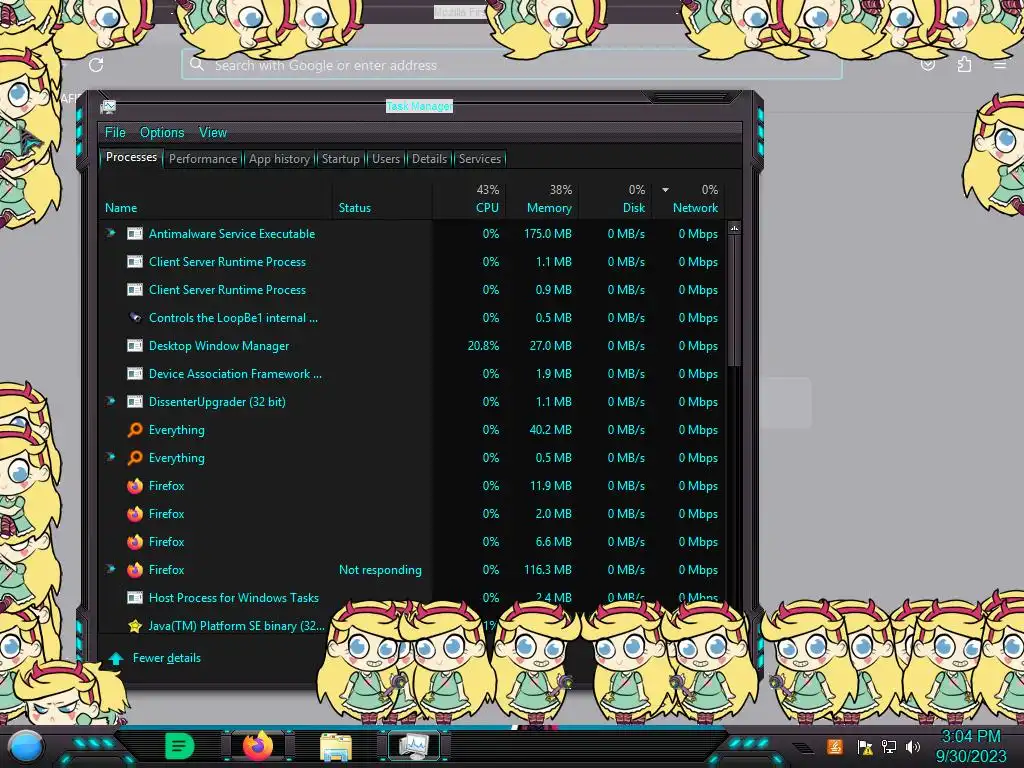Select the Client Server Runtime Process 0.9 MB row
The image size is (1024, 768).
click(413, 290)
